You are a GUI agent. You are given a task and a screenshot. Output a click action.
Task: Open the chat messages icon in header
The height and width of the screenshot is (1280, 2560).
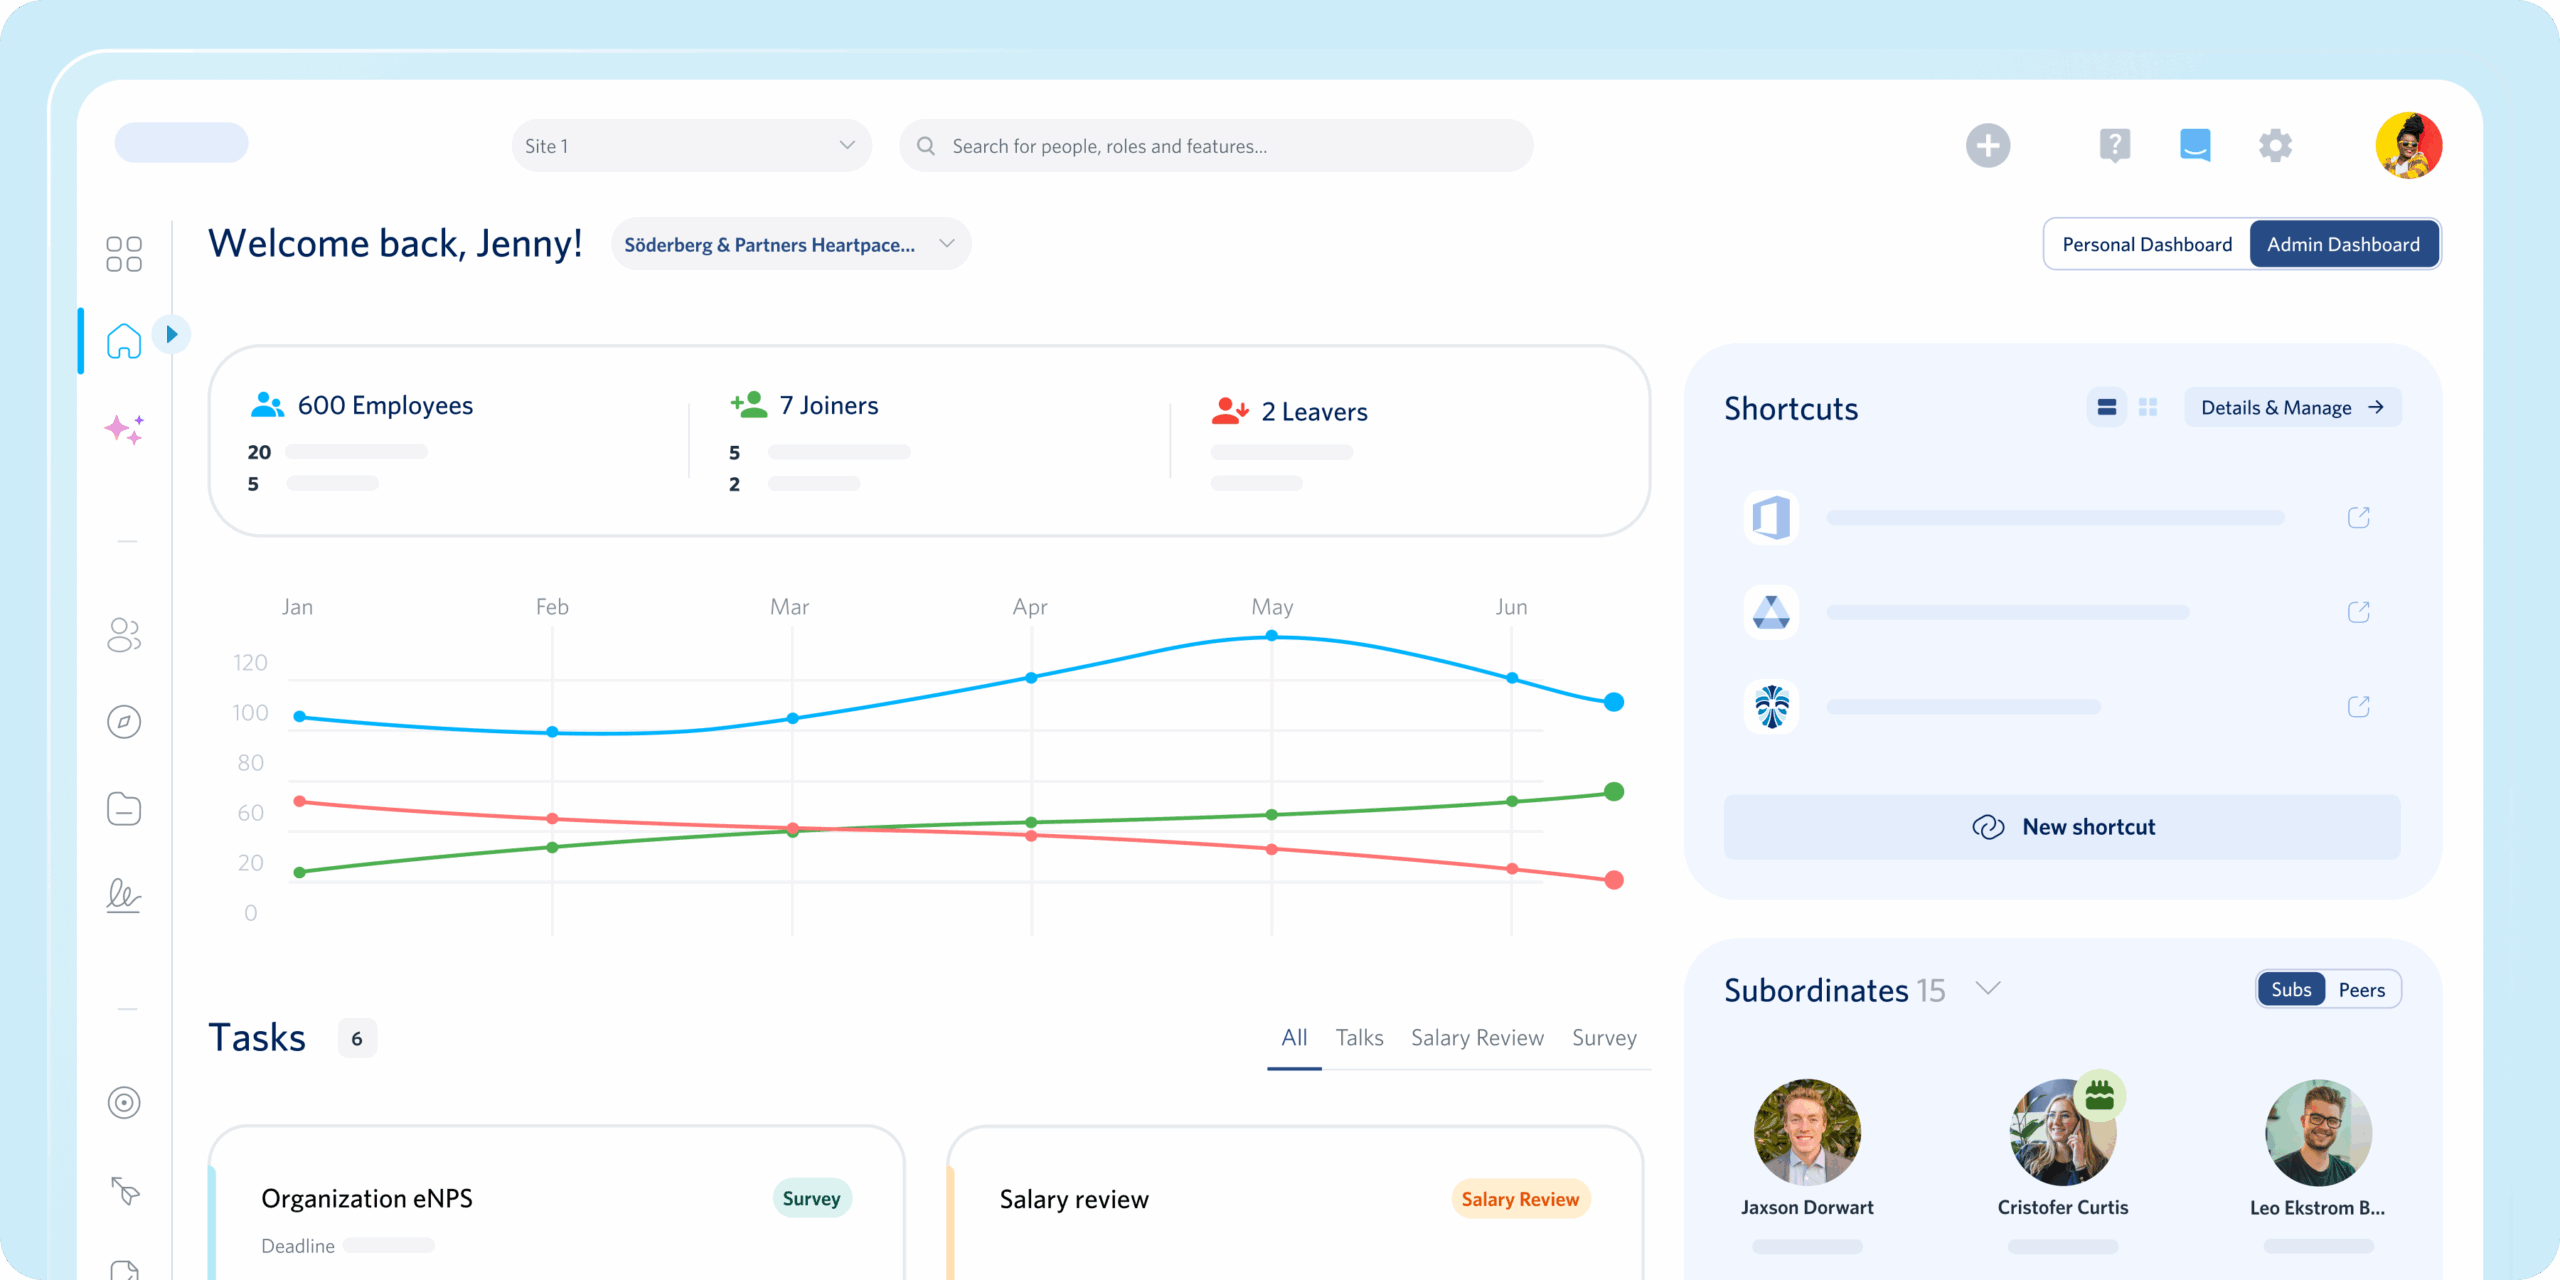pyautogui.click(x=2195, y=146)
